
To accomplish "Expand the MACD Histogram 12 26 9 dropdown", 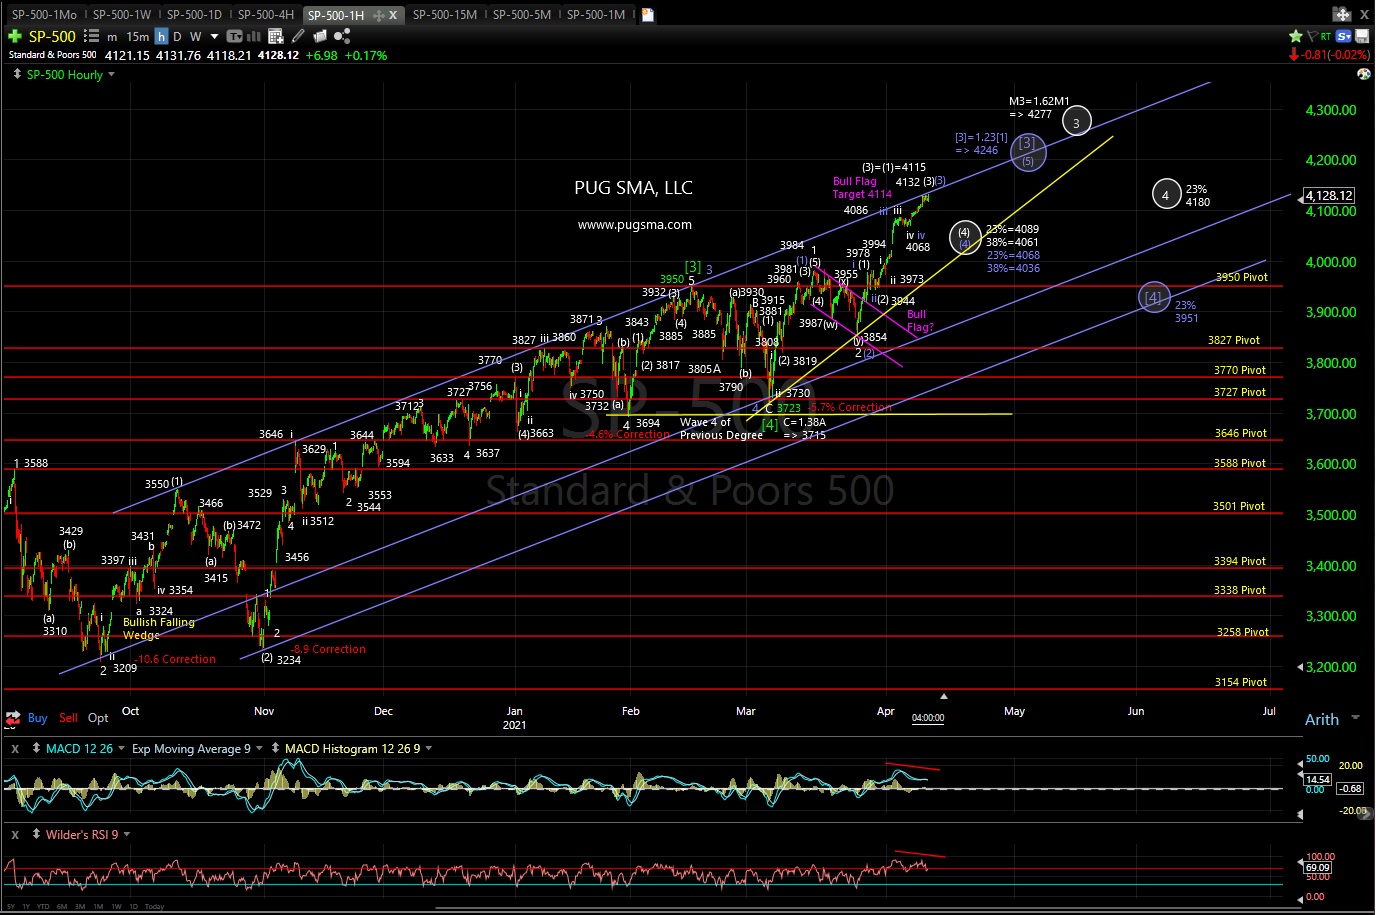I will pyautogui.click(x=430, y=749).
